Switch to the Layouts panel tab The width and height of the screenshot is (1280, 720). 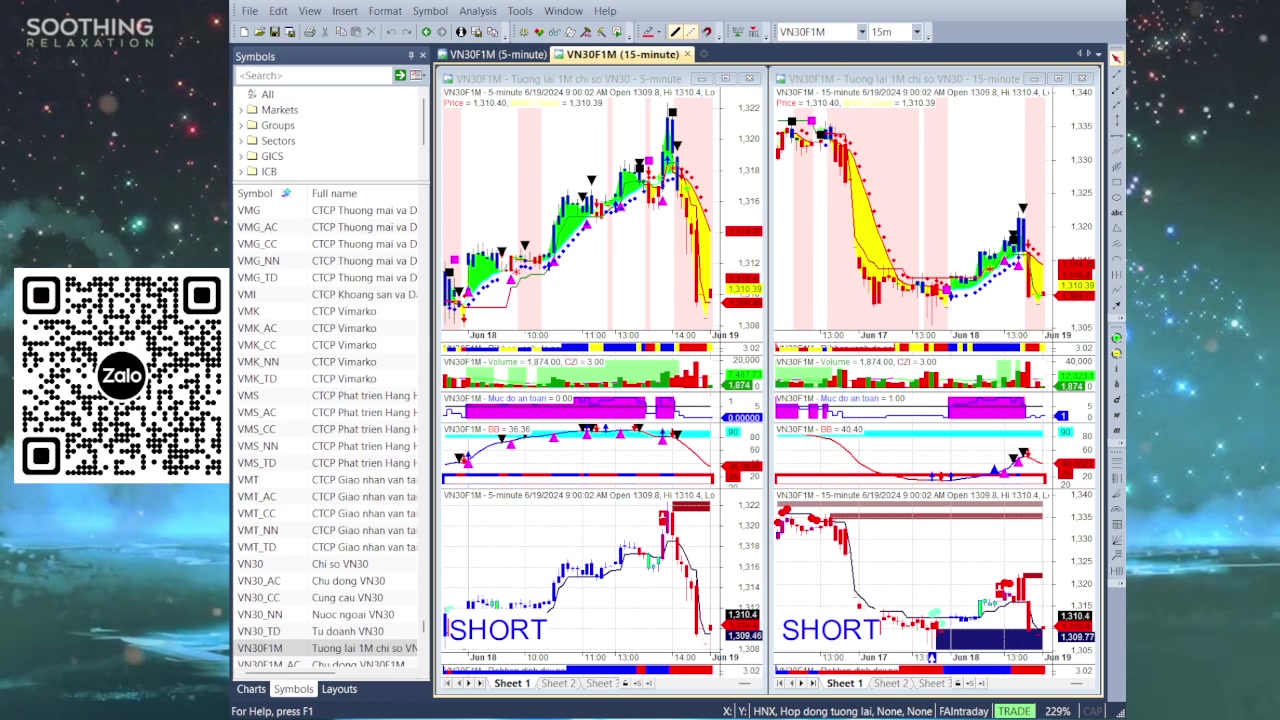click(339, 689)
